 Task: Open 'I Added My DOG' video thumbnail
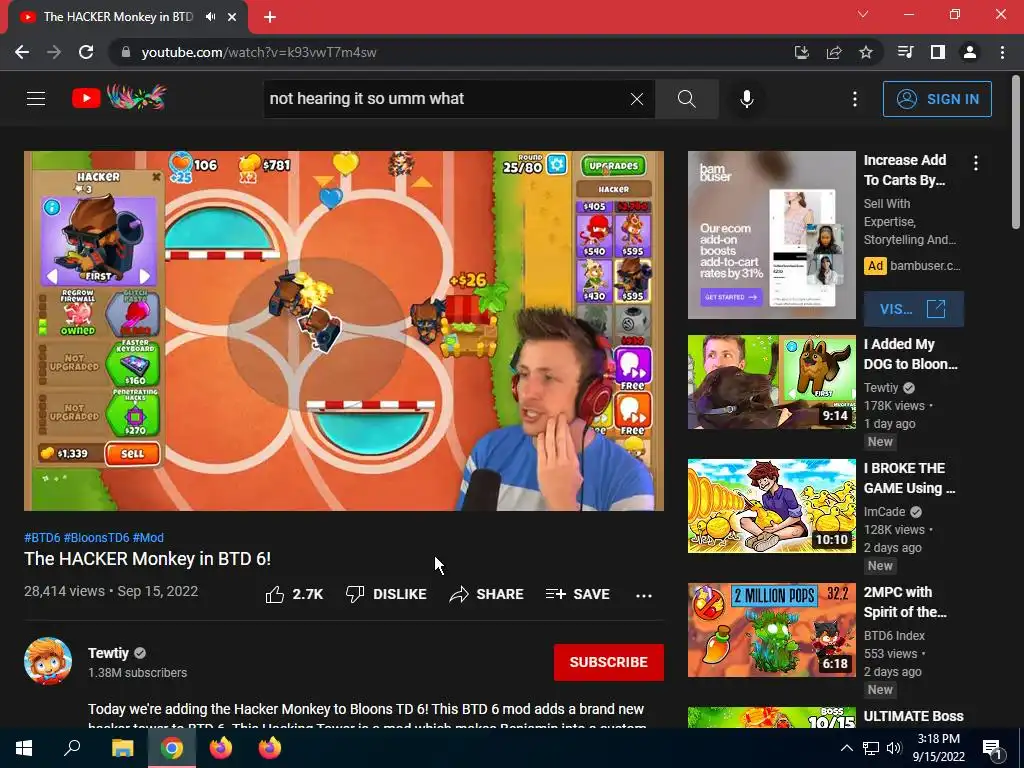771,382
